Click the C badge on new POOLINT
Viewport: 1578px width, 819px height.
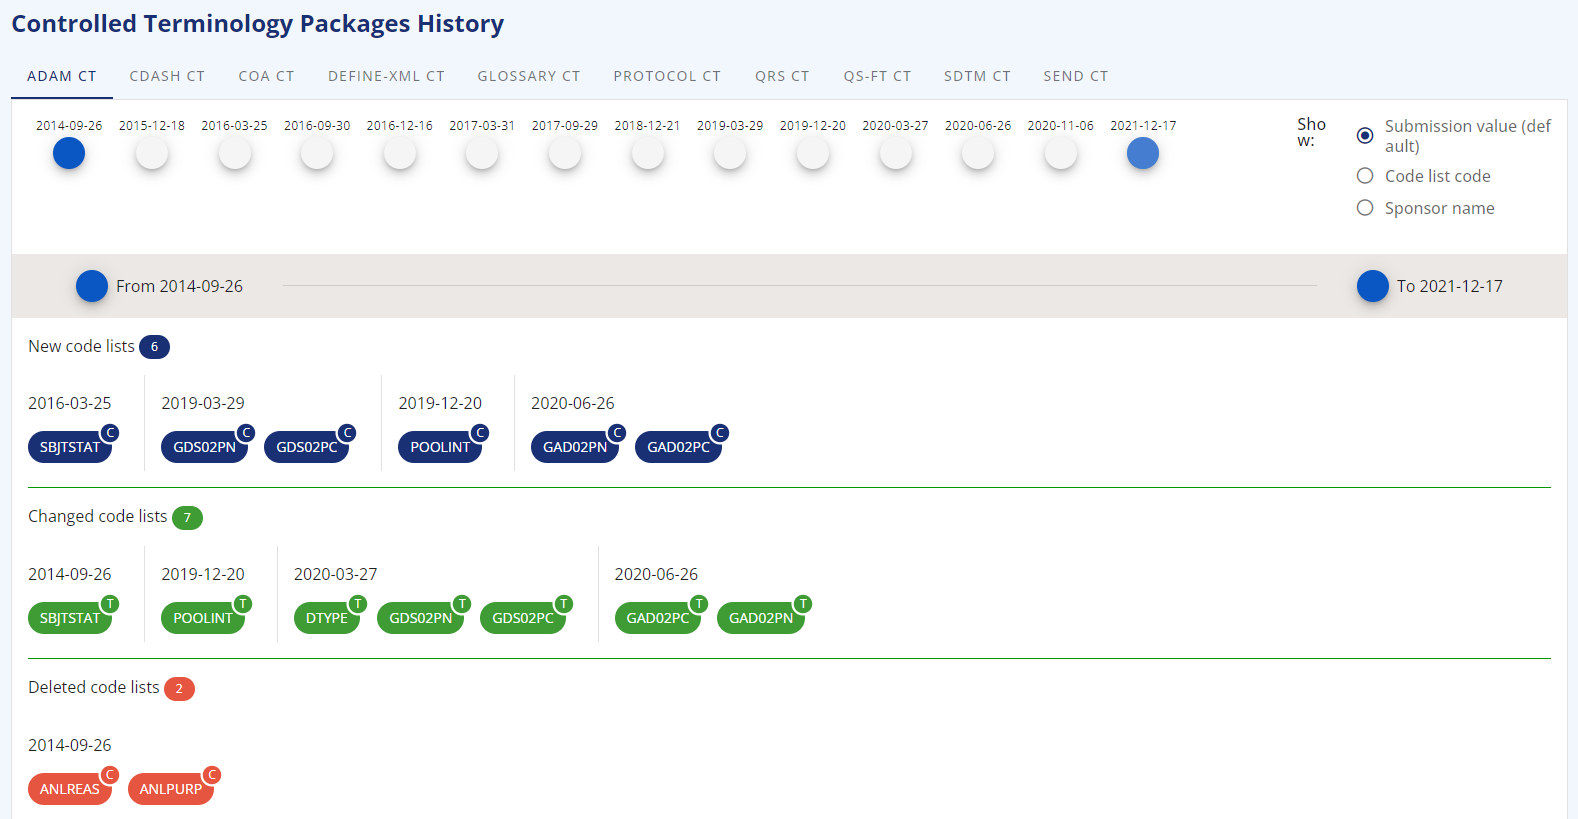(480, 433)
